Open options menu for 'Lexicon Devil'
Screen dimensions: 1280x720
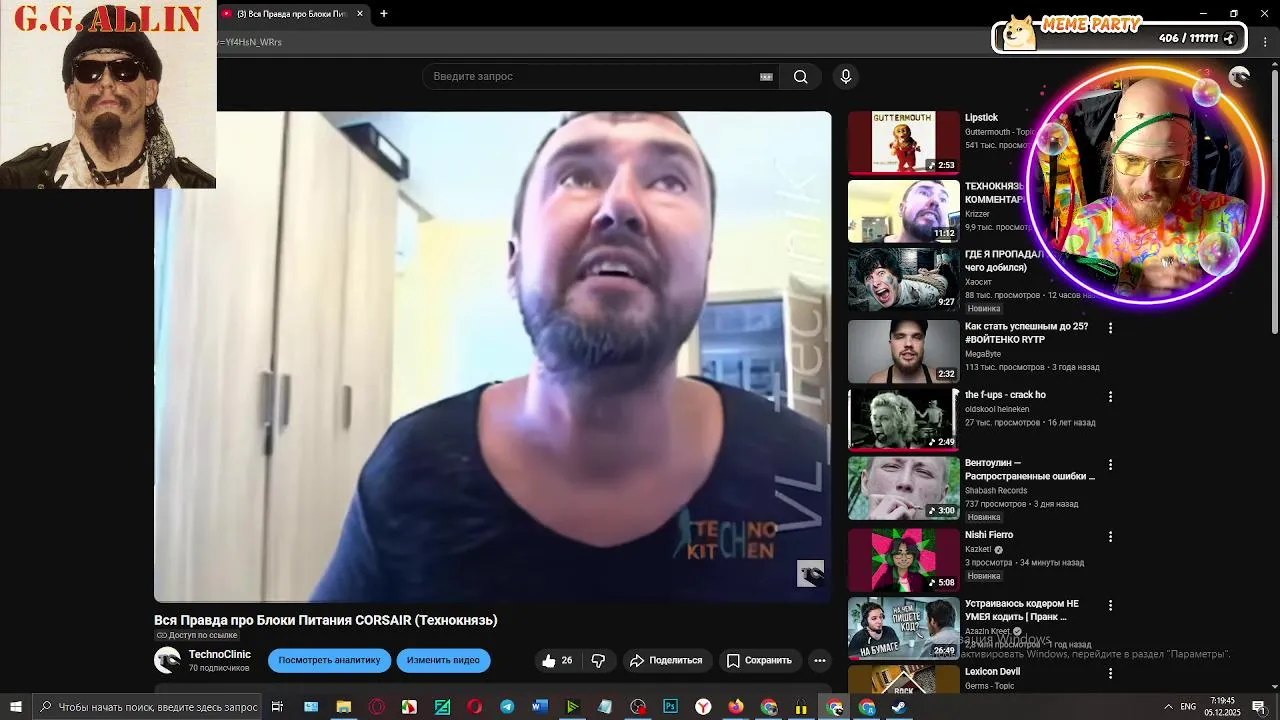coord(1109,674)
